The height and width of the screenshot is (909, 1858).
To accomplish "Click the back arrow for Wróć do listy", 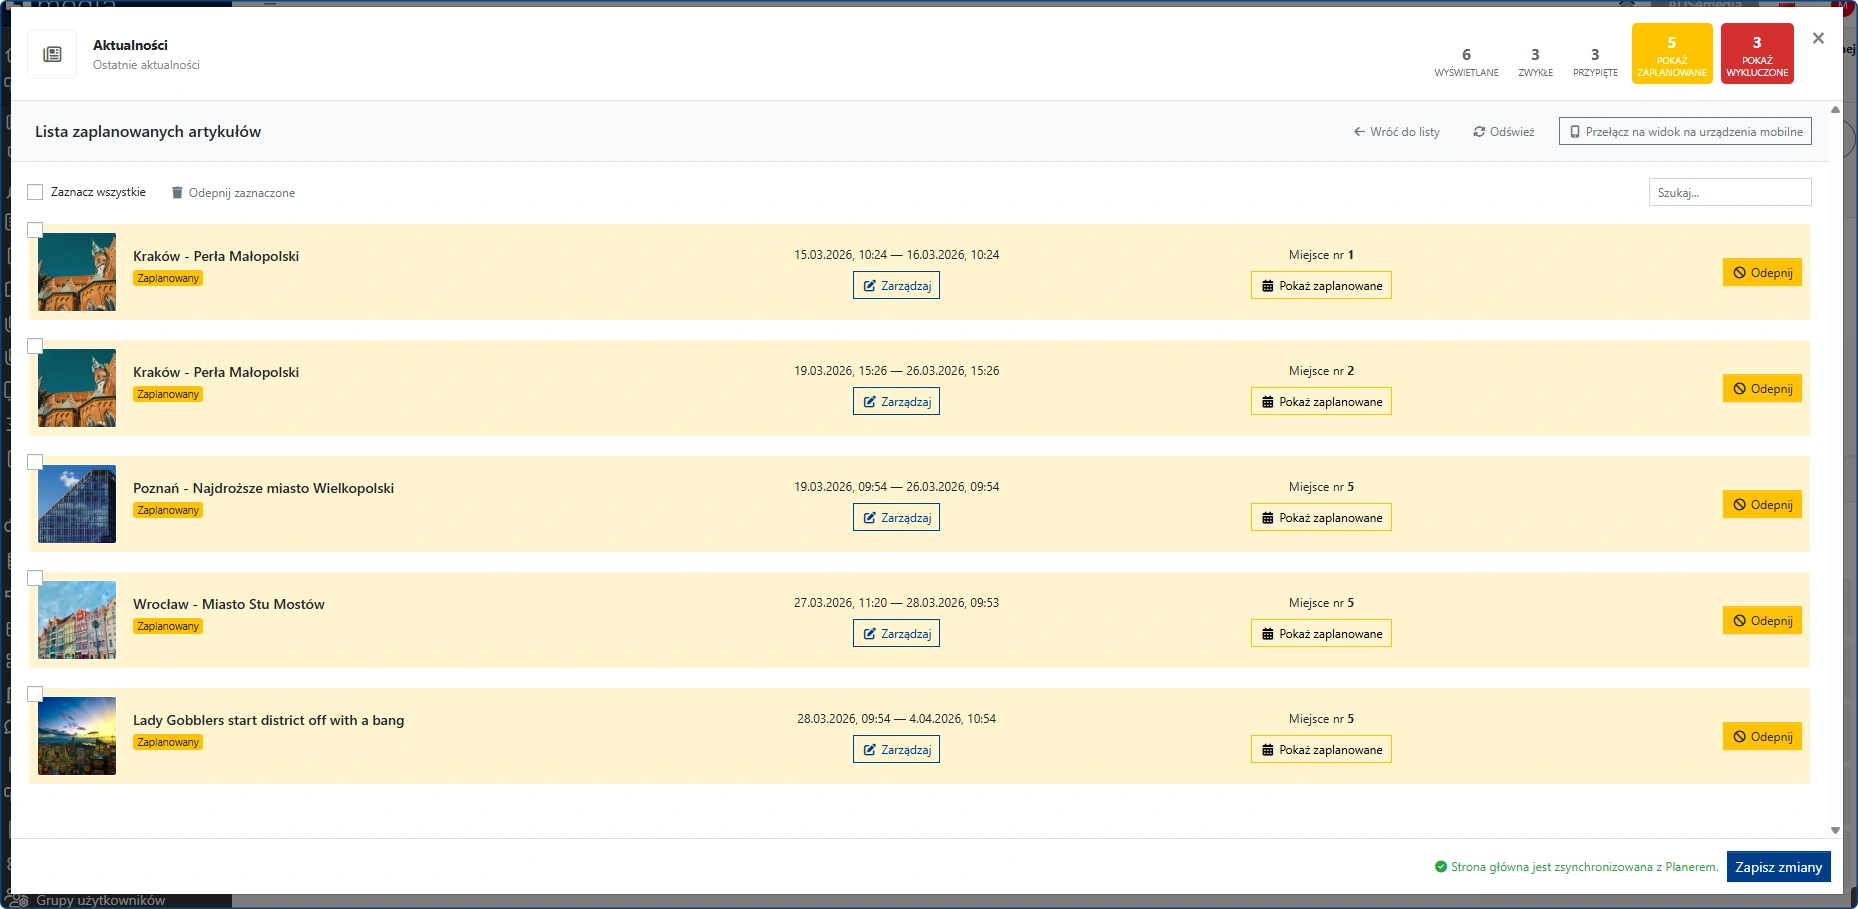I will 1359,132.
